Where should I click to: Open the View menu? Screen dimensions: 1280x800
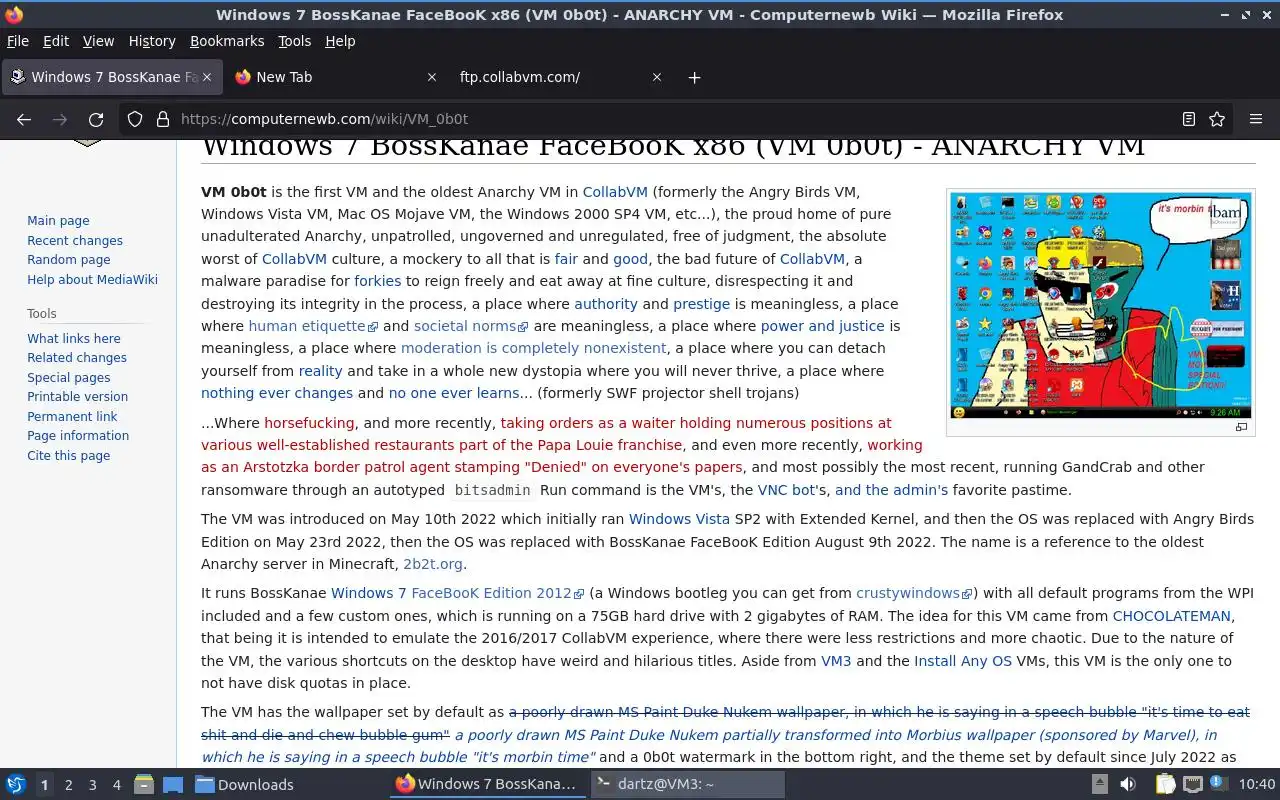tap(98, 41)
